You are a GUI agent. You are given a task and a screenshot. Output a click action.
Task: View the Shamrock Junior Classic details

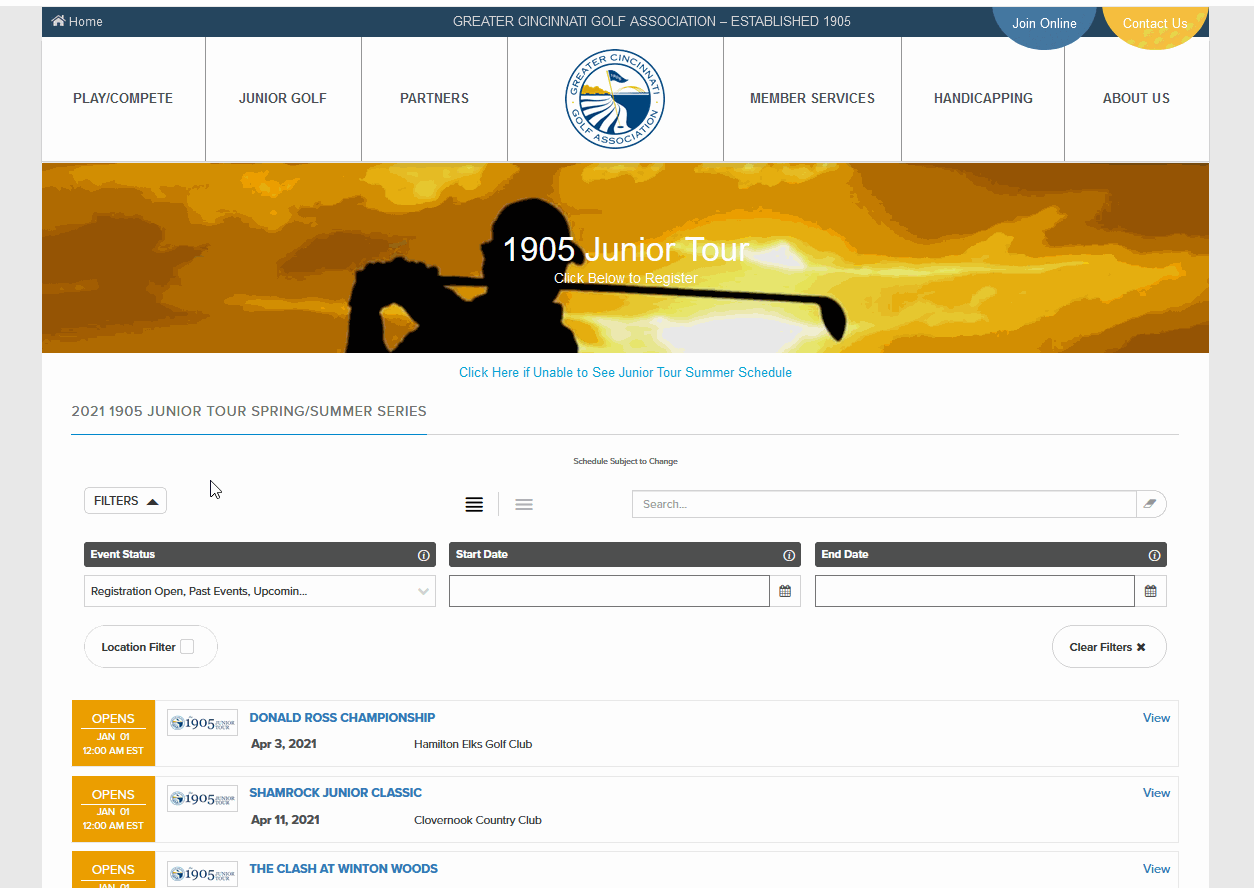click(x=1156, y=792)
